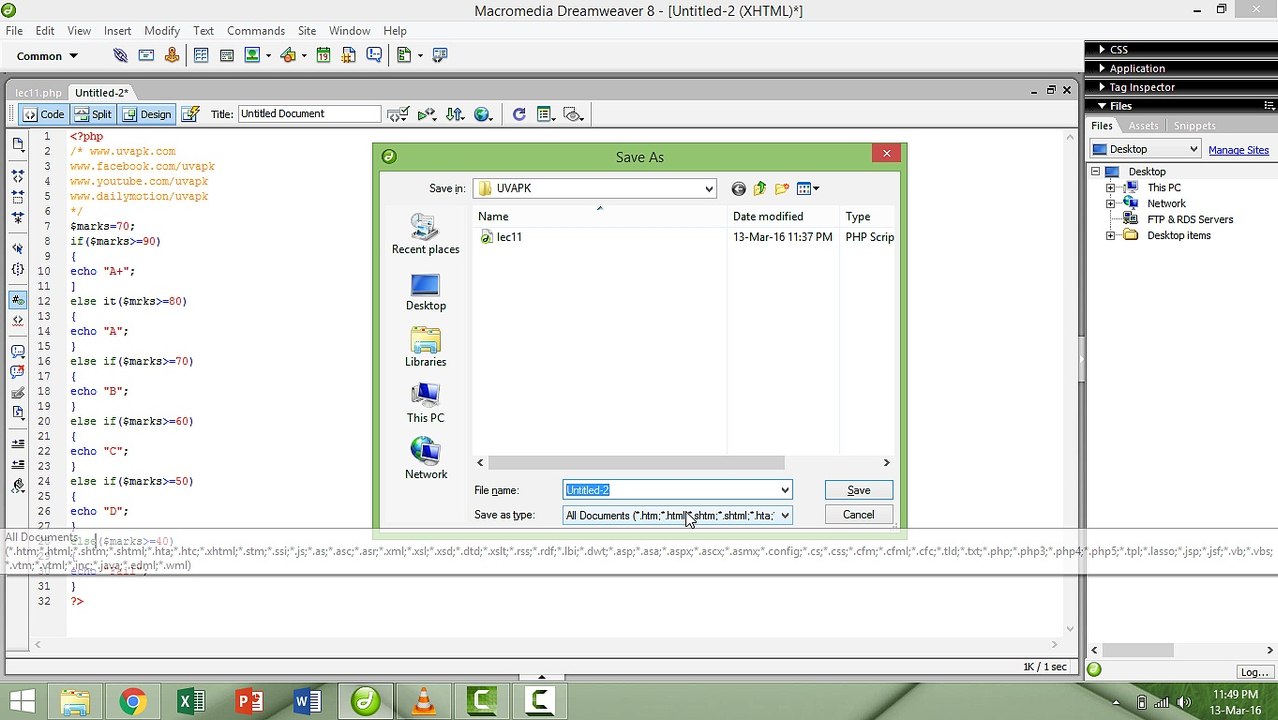Screen dimensions: 1278x720
Task: Insert a Date with the calendar icon
Action: (323, 55)
